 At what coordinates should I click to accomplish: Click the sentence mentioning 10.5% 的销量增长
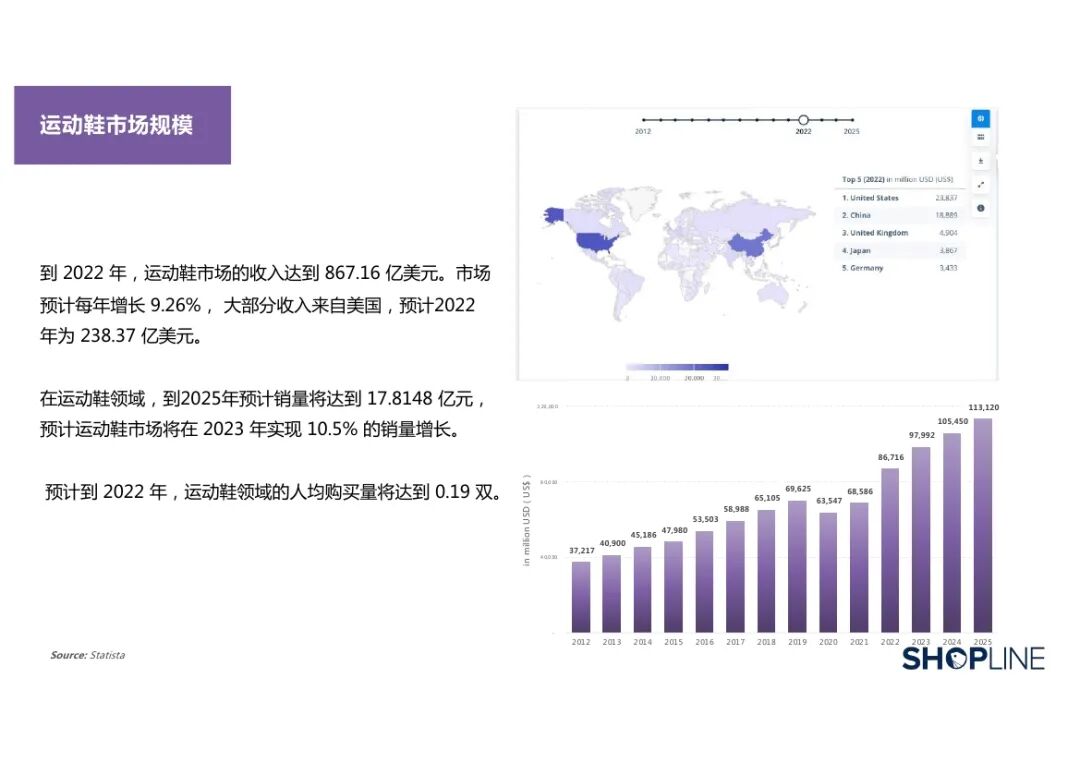pos(250,430)
